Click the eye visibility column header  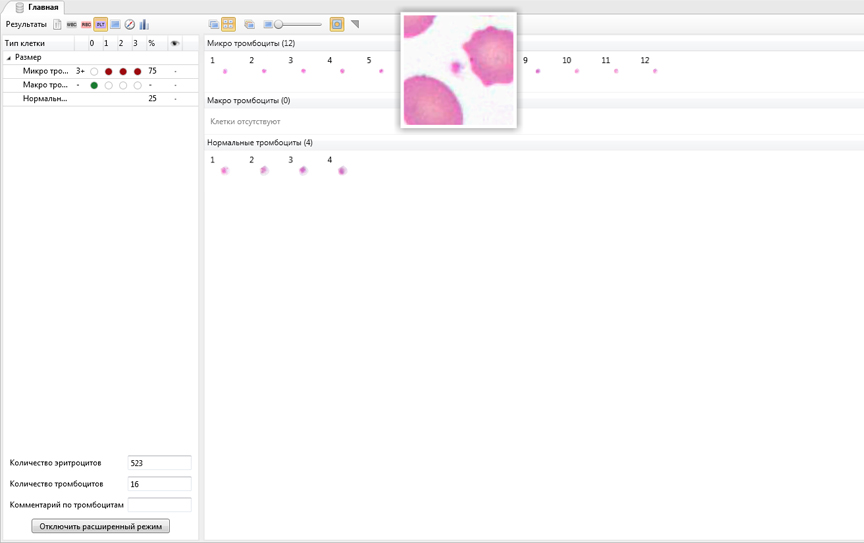click(175, 44)
